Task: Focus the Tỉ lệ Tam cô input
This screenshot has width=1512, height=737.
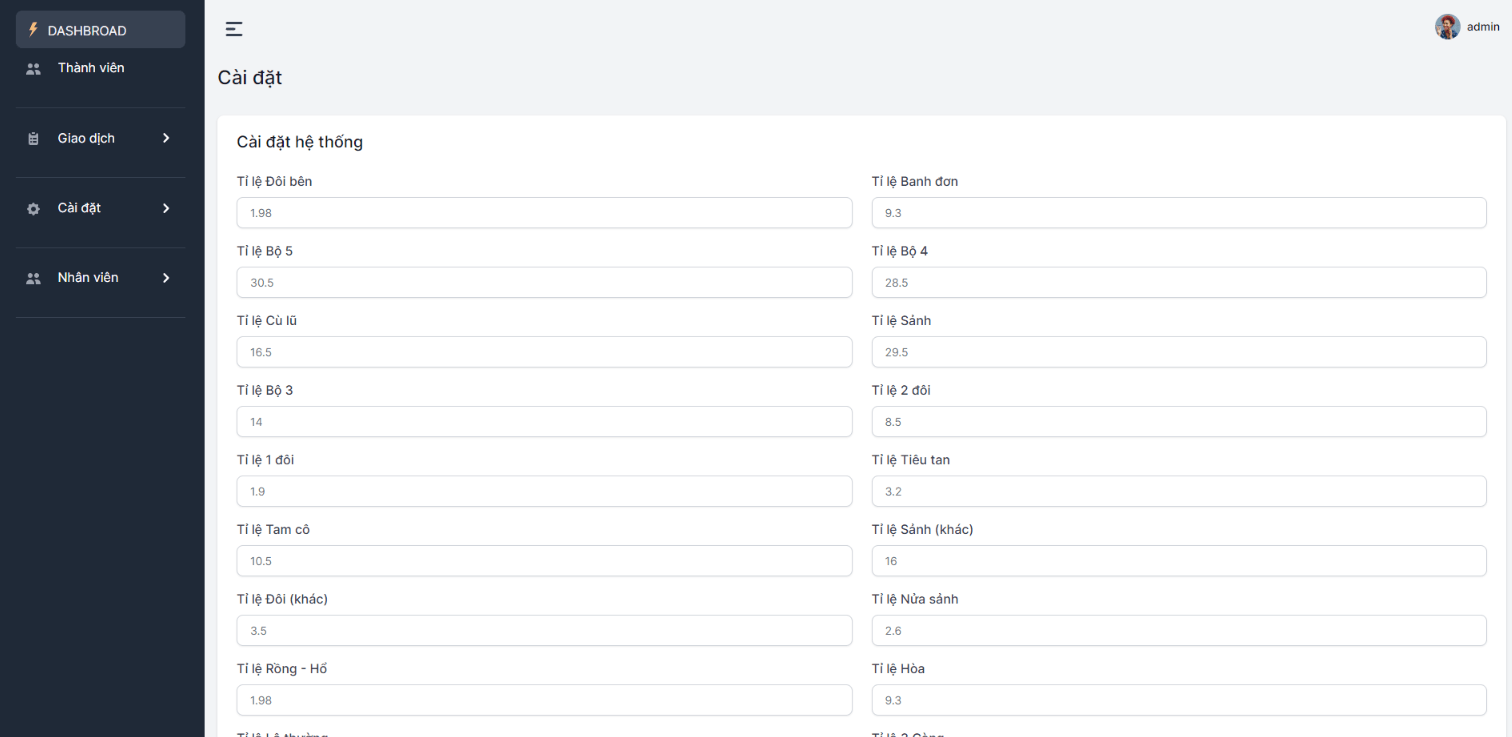Action: pyautogui.click(x=545, y=561)
